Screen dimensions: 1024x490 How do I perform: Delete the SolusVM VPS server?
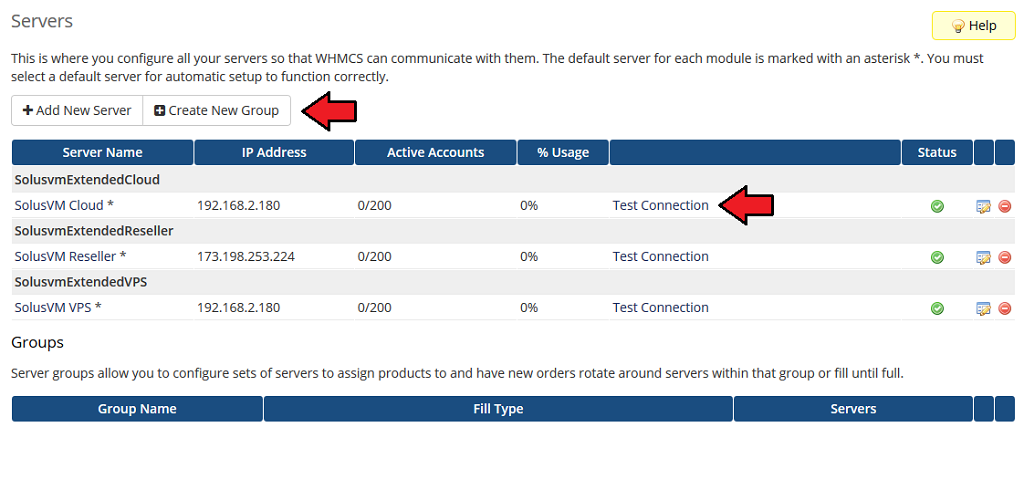(x=1005, y=308)
